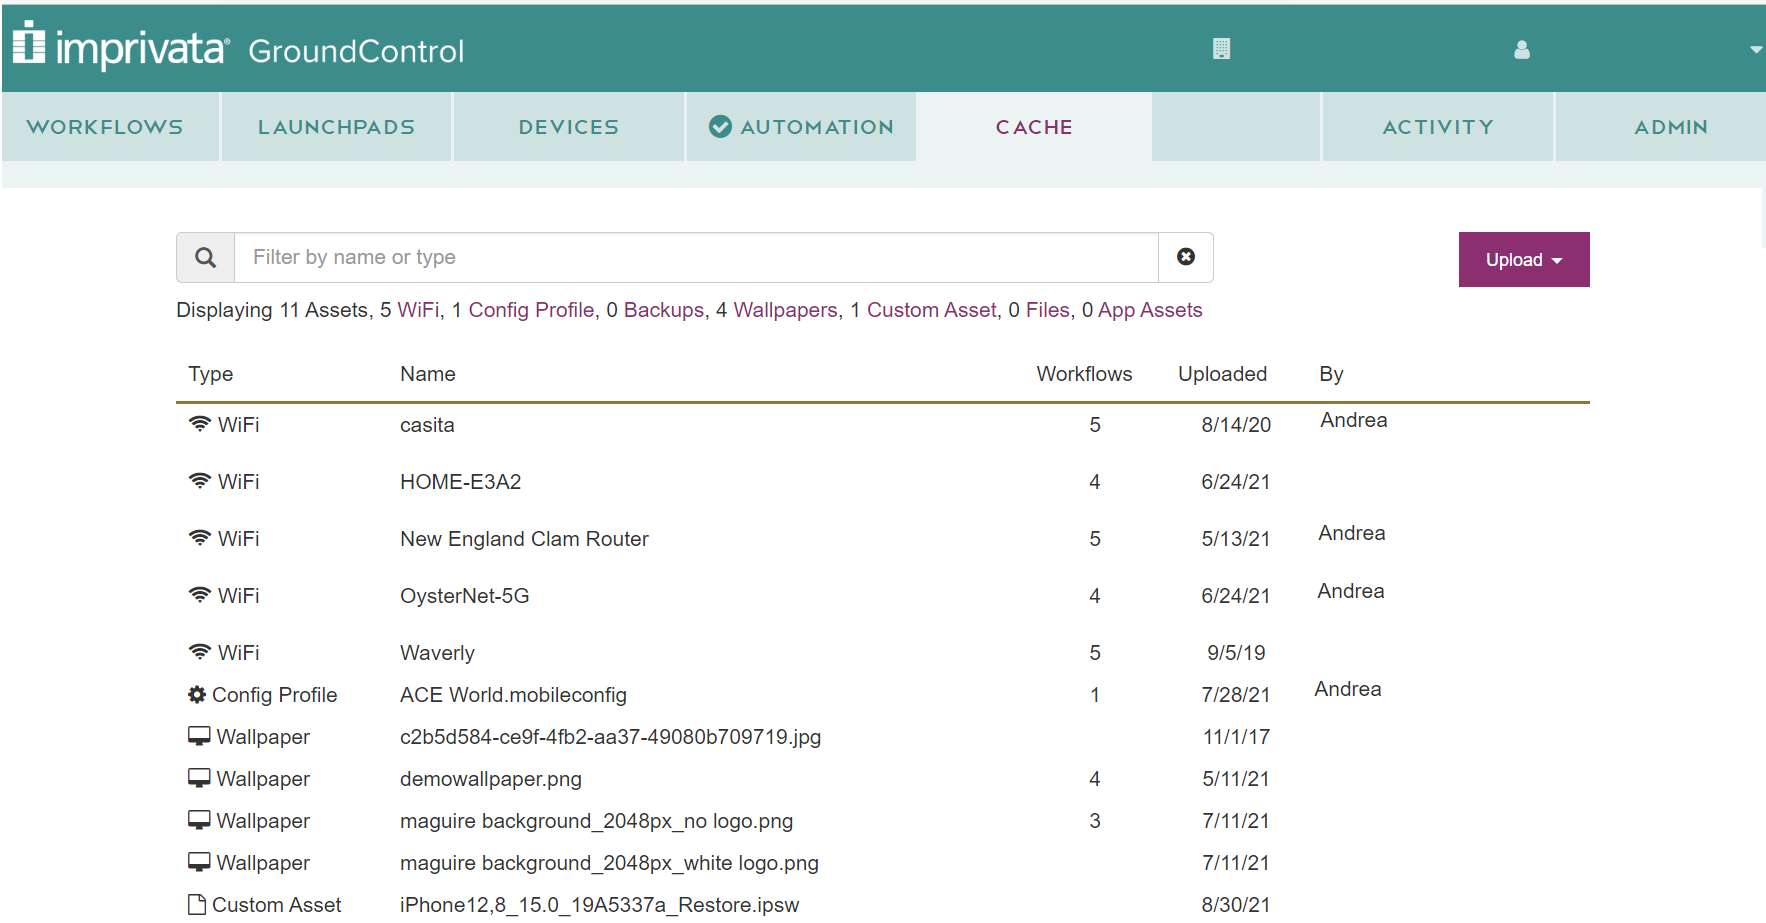Image resolution: width=1766 pixels, height=923 pixels.
Task: Sort by the Workflows column header
Action: 1084,374
